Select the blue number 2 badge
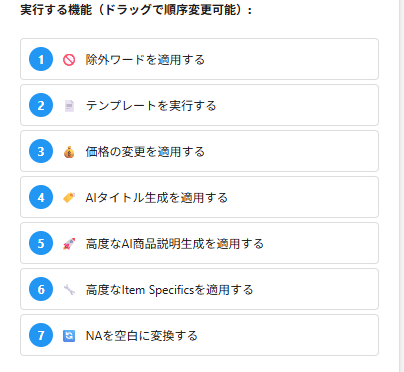Image resolution: width=404 pixels, height=372 pixels. point(41,105)
